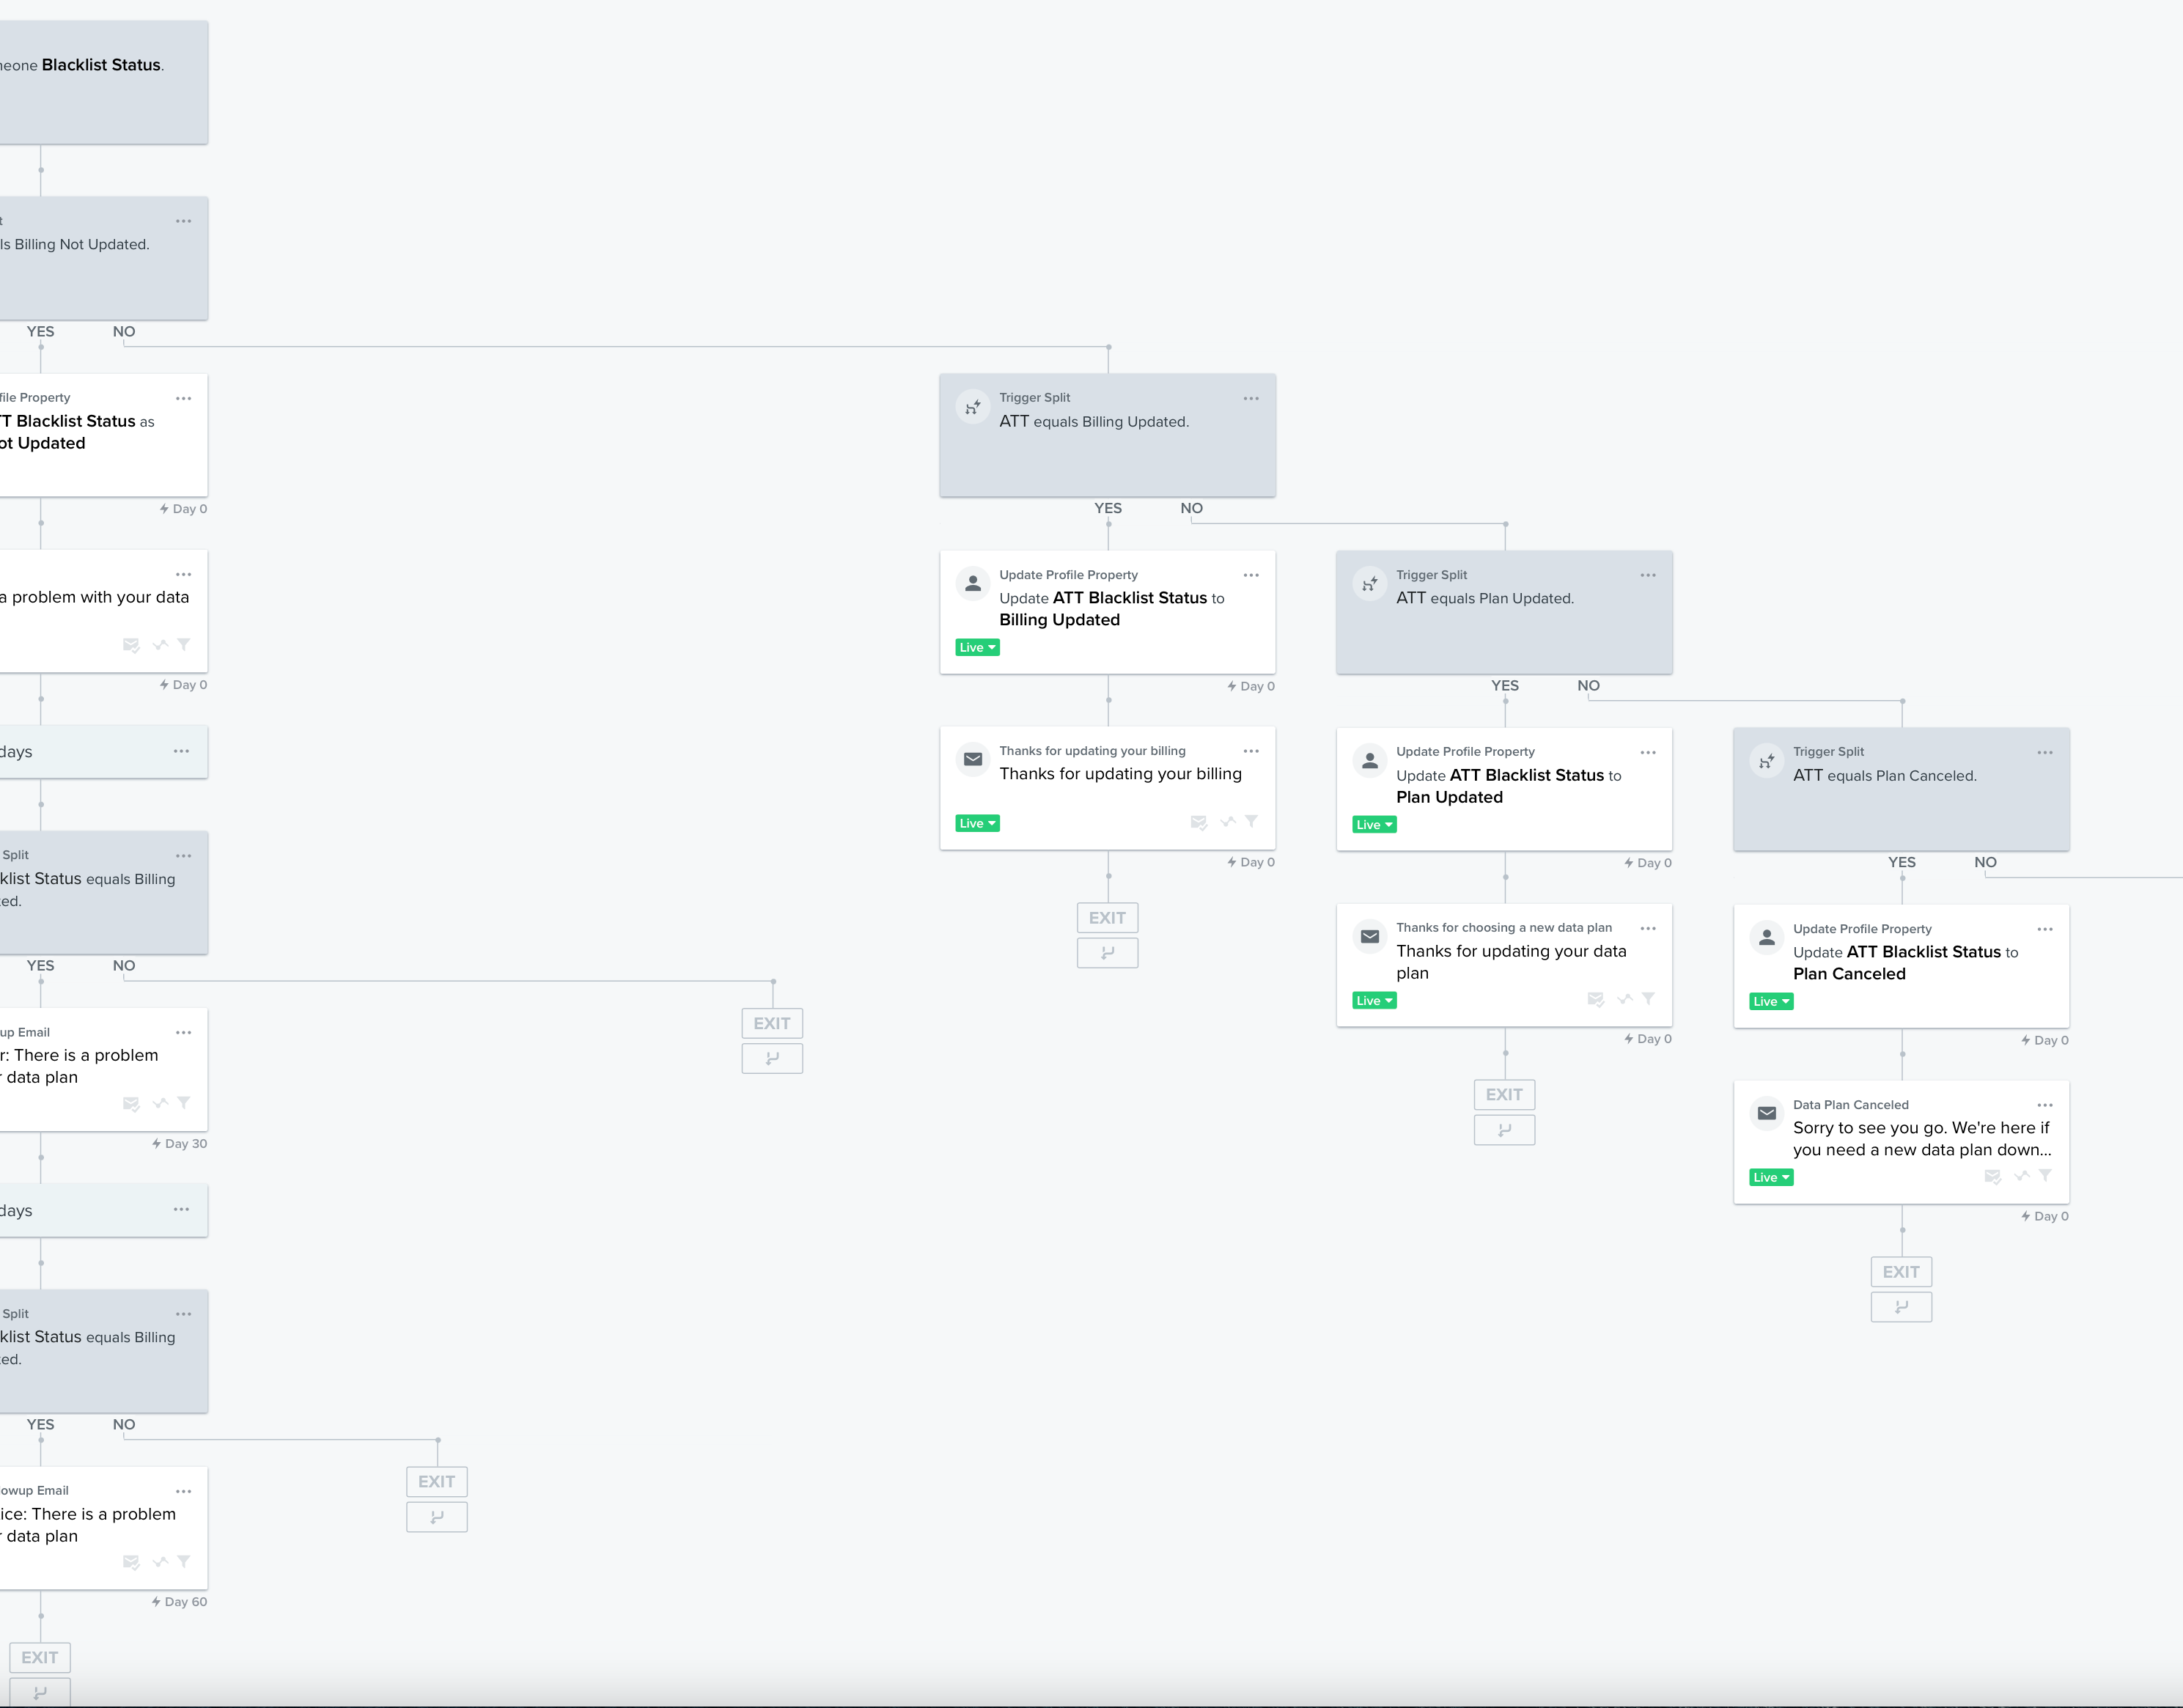The image size is (2183, 1708).
Task: Open three-dot menu on Billing Not Updated split card
Action: pyautogui.click(x=184, y=221)
